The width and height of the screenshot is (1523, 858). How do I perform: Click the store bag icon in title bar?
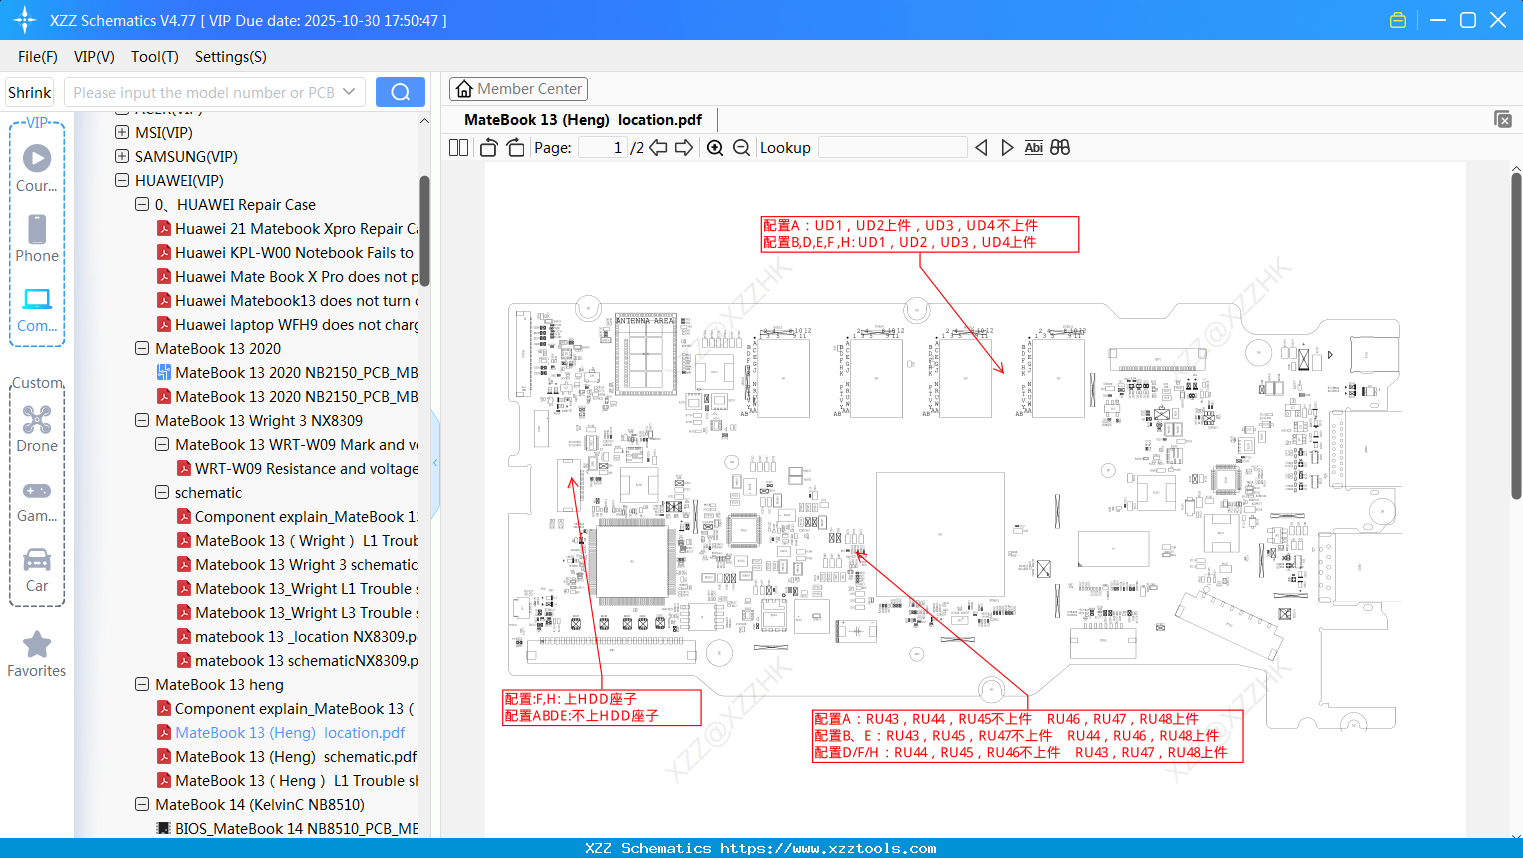coord(1398,20)
